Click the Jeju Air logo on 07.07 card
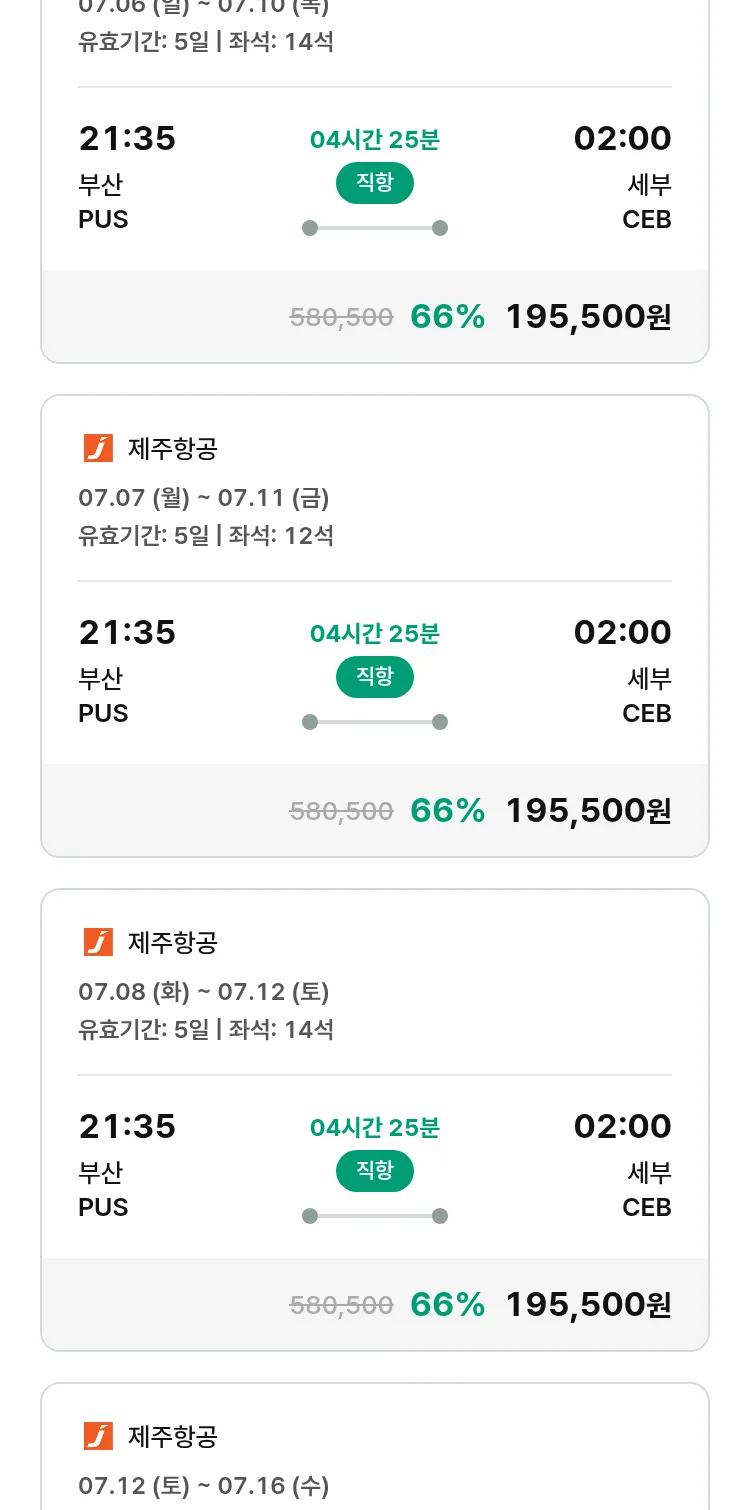This screenshot has height=1510, width=750. (x=98, y=449)
